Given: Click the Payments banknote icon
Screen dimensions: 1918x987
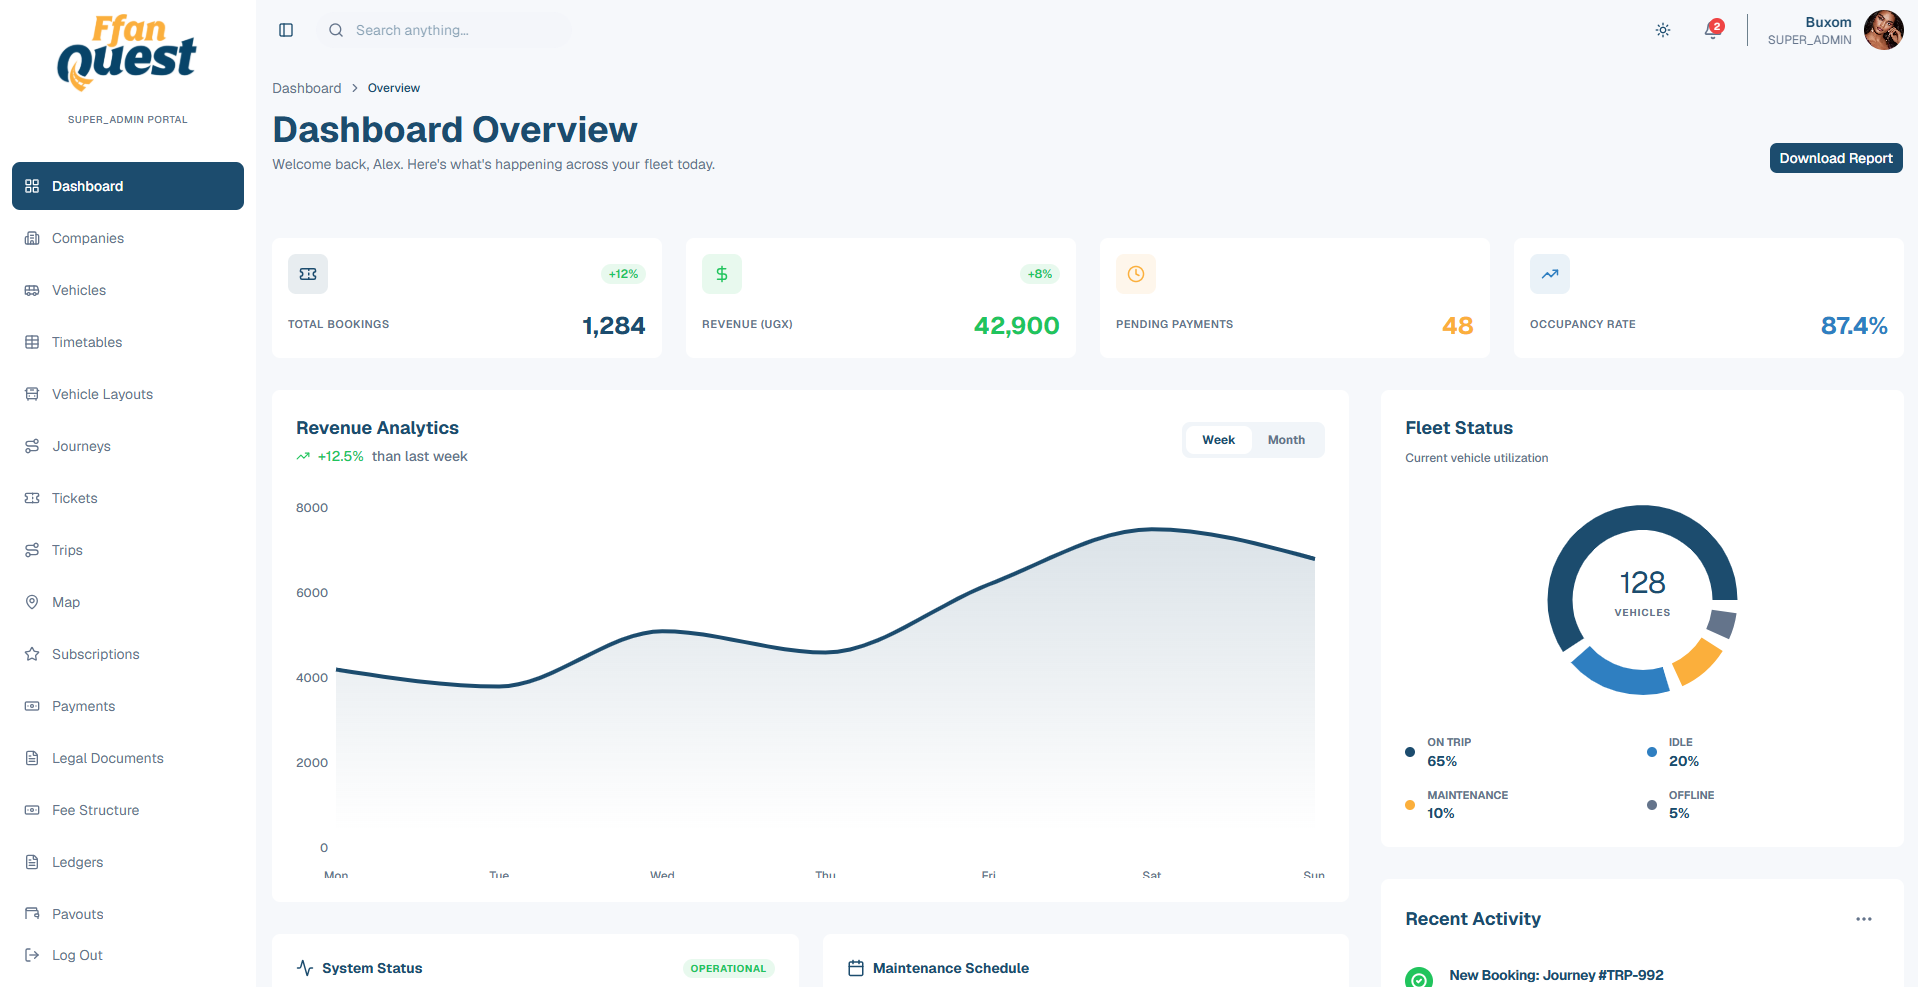Looking at the screenshot, I should [32, 706].
